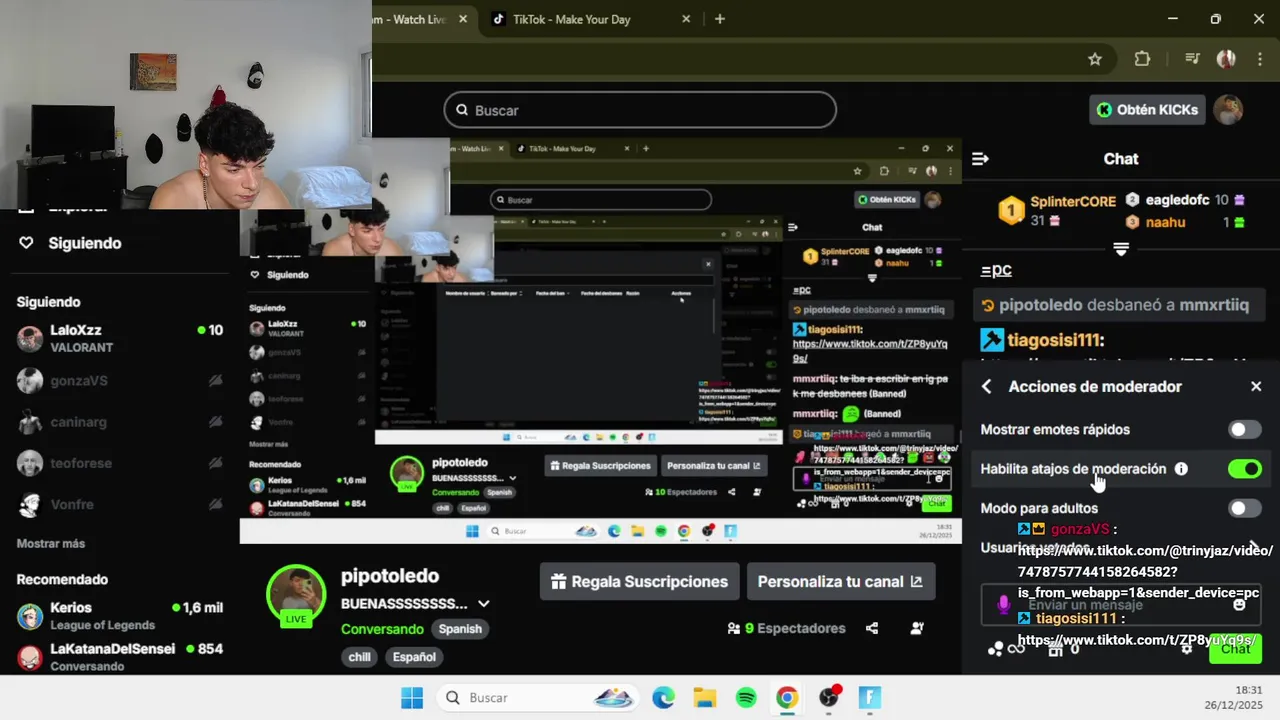Click the Chrome icon in the taskbar
This screenshot has width=1280, height=720.
click(x=787, y=698)
